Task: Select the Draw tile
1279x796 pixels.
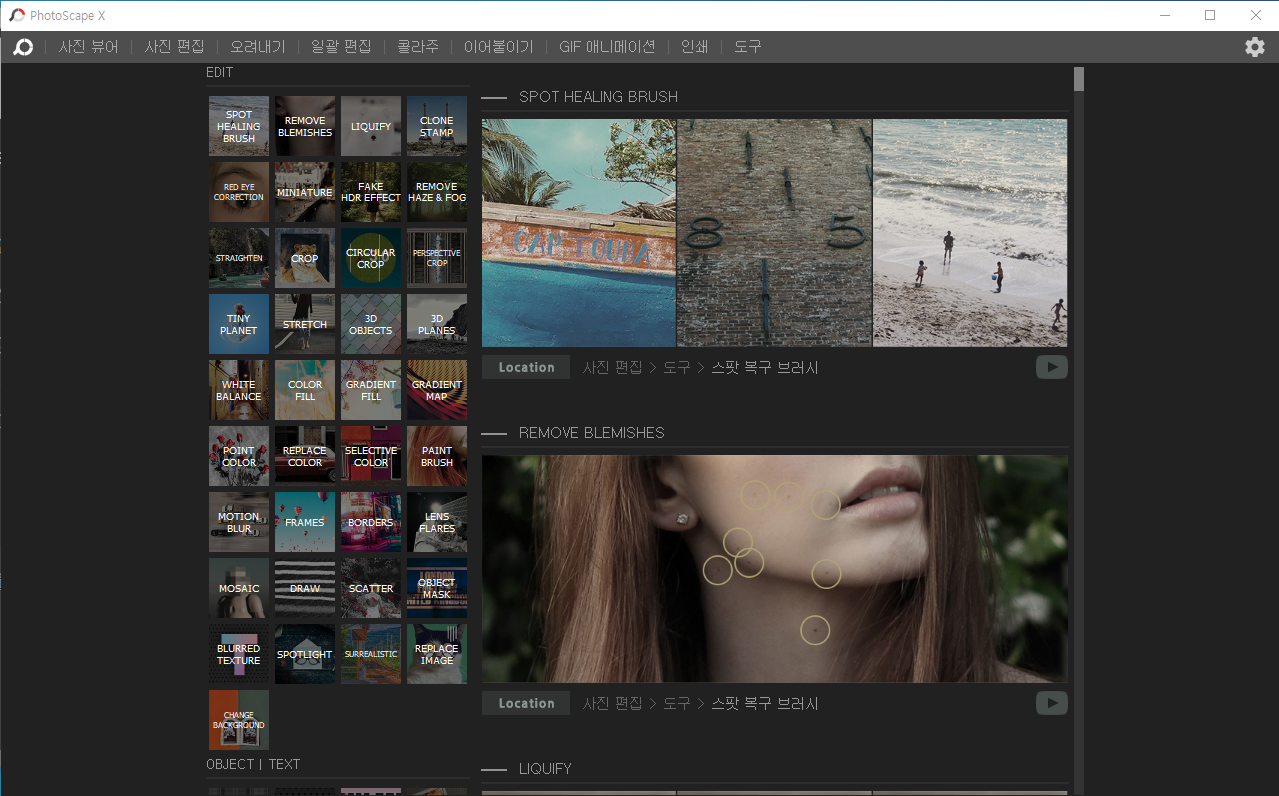Action: [305, 588]
